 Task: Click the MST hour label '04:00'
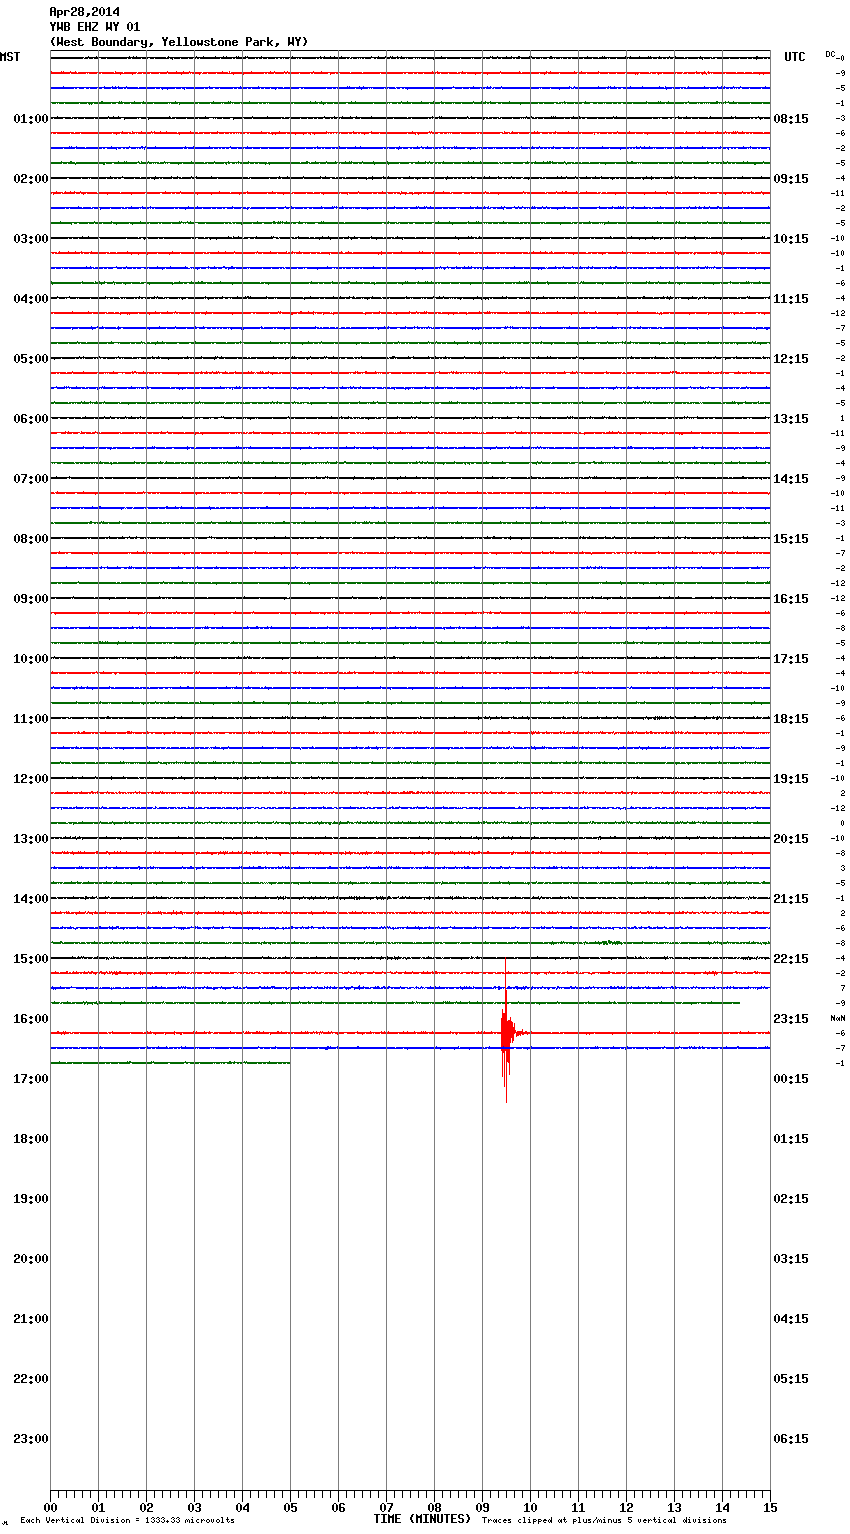(31, 299)
